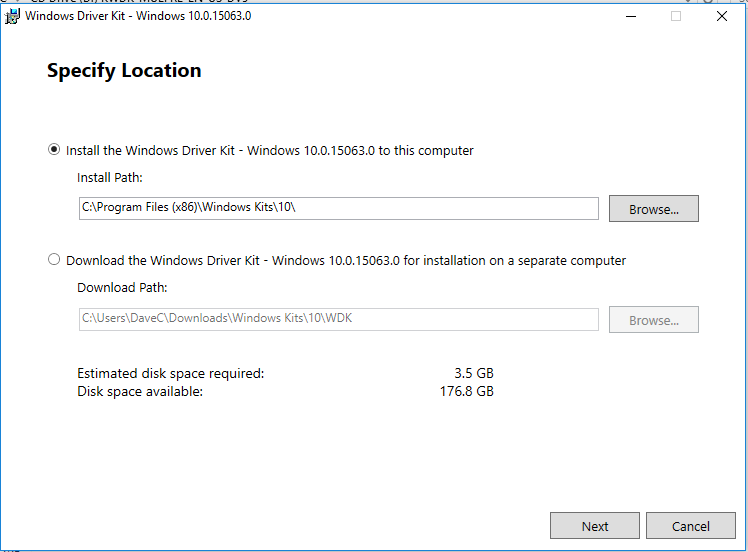Minimize the Windows Driver Kit window
748x552 pixels.
pyautogui.click(x=631, y=16)
